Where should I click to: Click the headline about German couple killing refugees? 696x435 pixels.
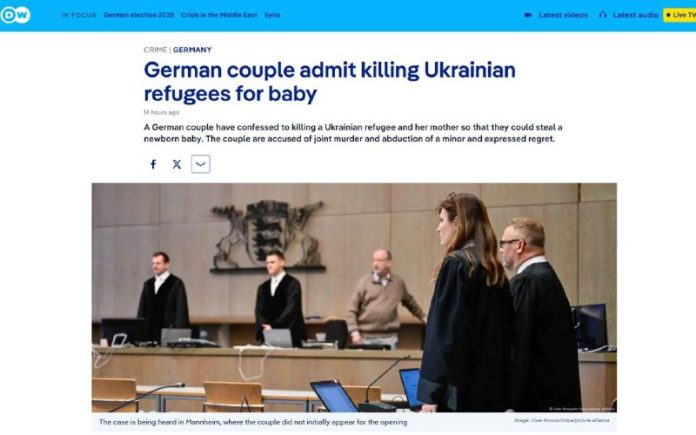[330, 82]
